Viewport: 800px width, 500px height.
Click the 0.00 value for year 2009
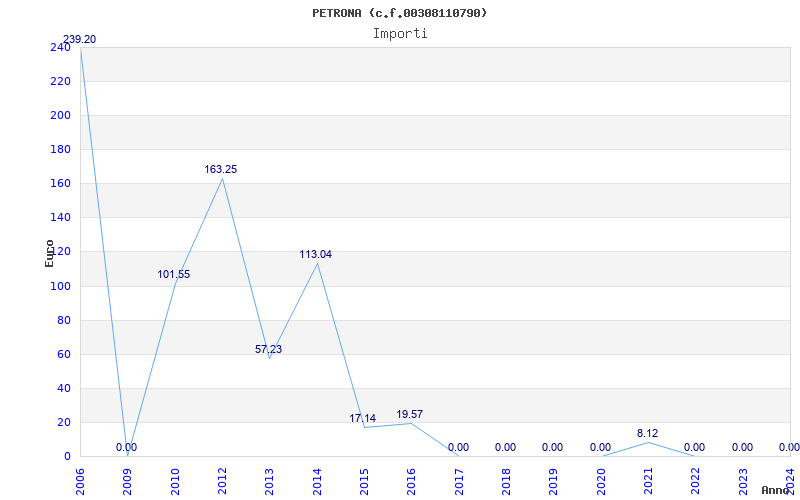point(127,447)
